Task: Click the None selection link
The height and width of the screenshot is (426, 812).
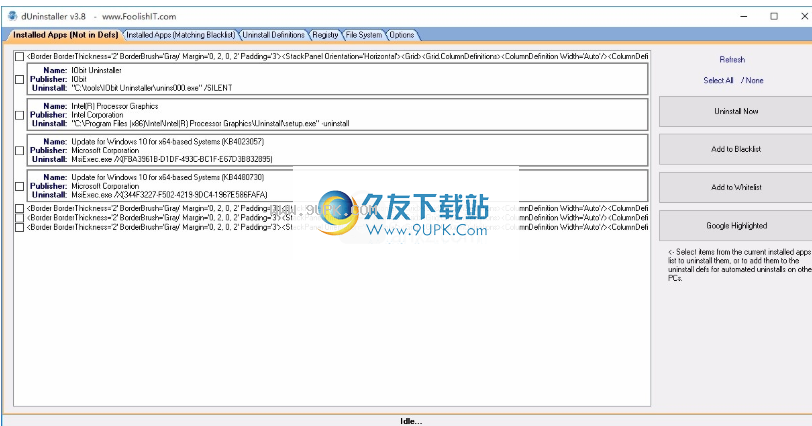Action: 755,80
